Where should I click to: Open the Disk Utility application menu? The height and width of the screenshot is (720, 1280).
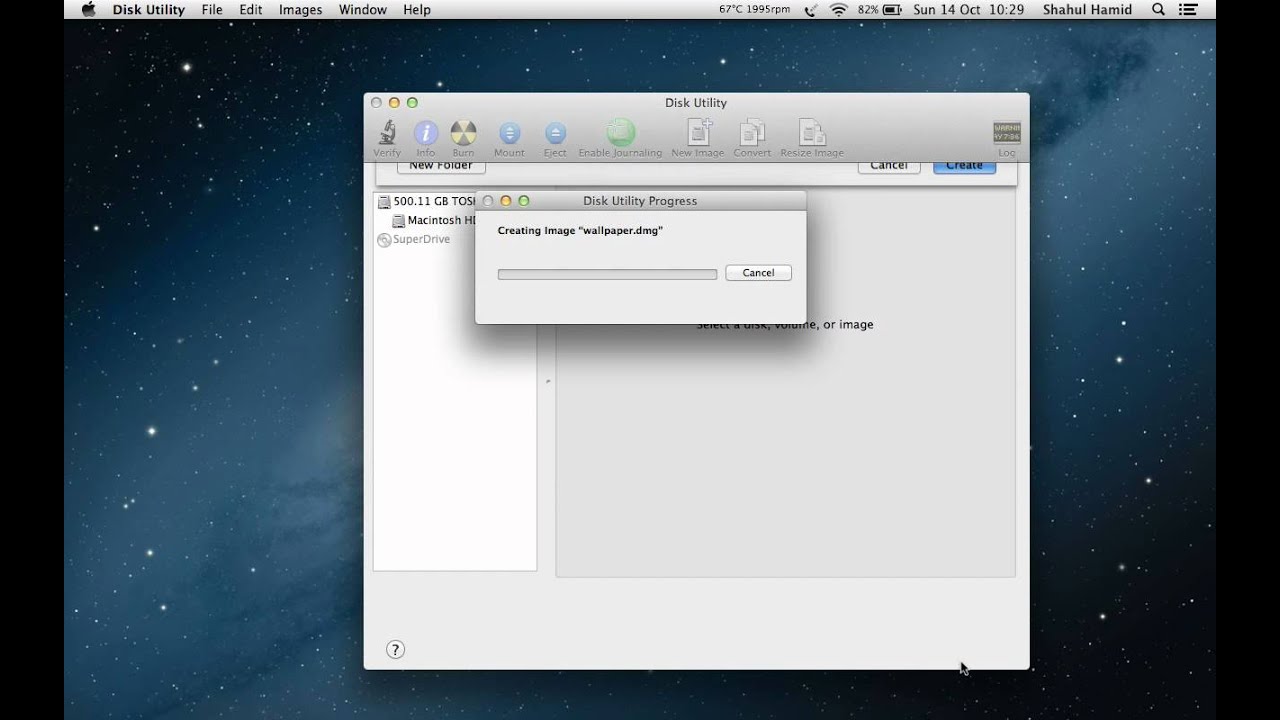pyautogui.click(x=149, y=9)
